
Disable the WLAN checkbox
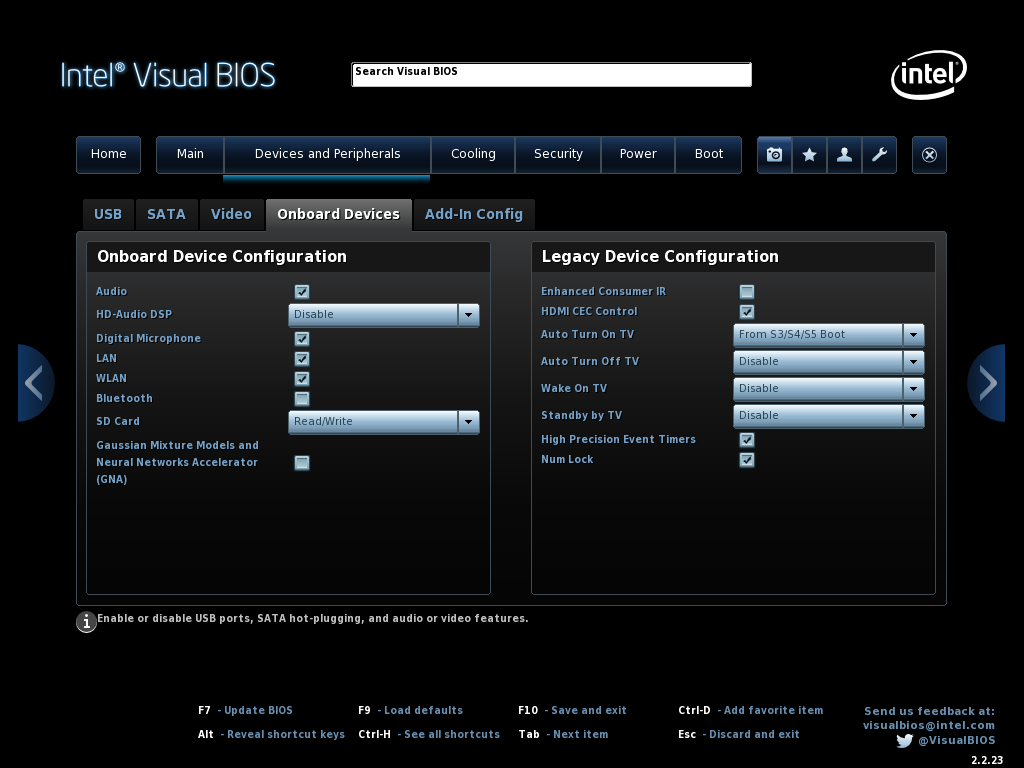click(302, 379)
